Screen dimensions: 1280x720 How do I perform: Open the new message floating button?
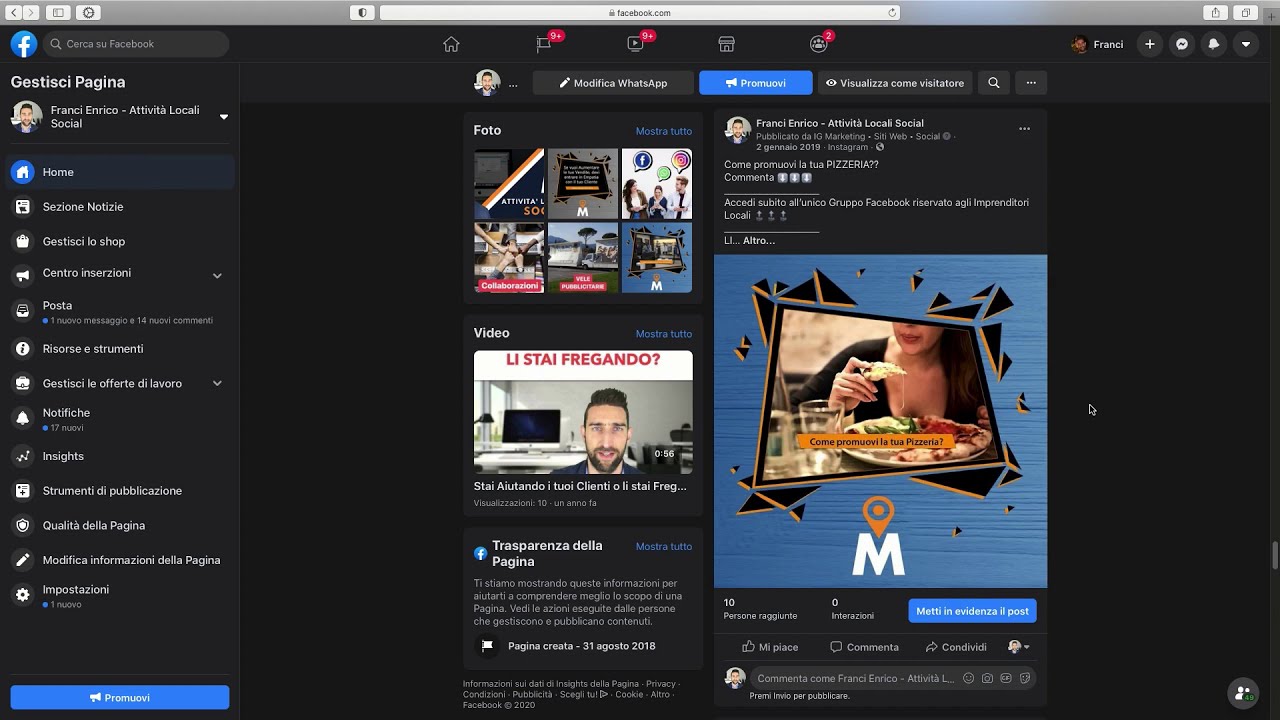click(x=1242, y=692)
